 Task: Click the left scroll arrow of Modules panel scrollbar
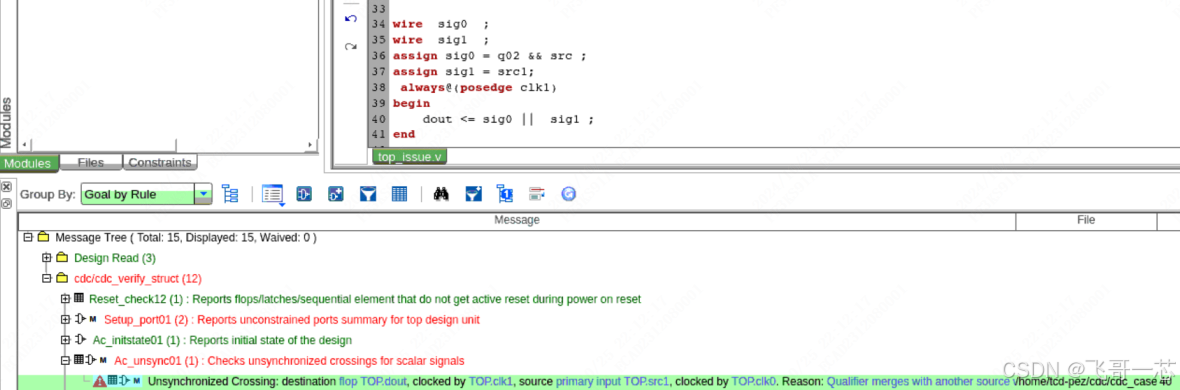pyautogui.click(x=24, y=145)
